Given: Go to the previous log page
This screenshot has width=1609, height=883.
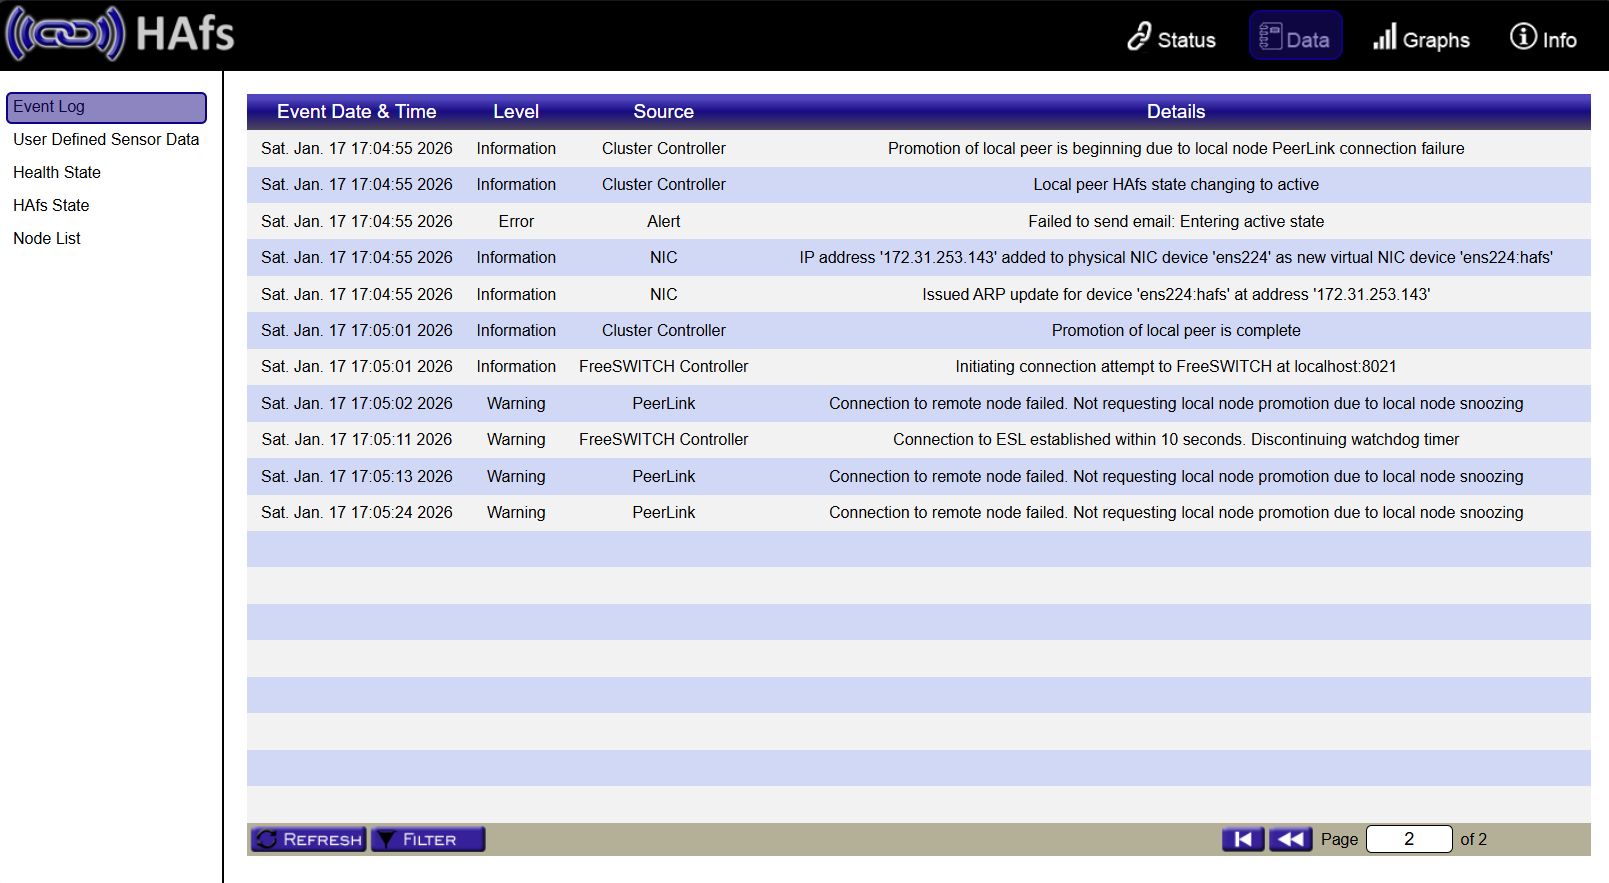Looking at the screenshot, I should coord(1290,839).
